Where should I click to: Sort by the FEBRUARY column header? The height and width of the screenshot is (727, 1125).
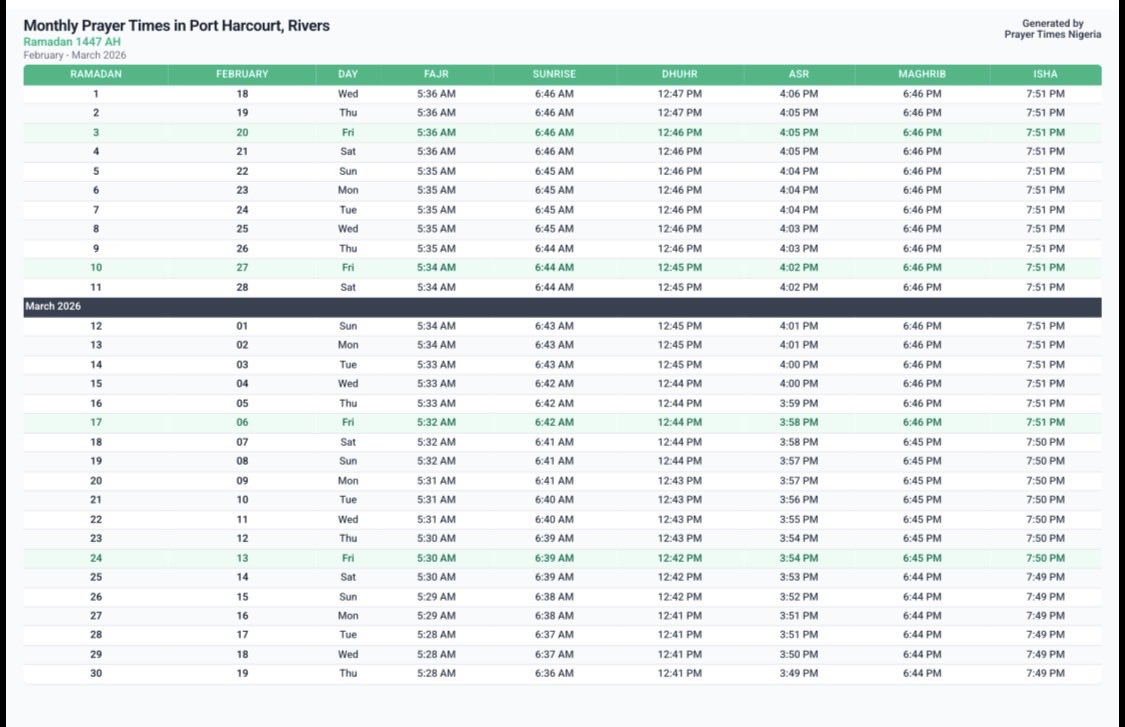242,74
